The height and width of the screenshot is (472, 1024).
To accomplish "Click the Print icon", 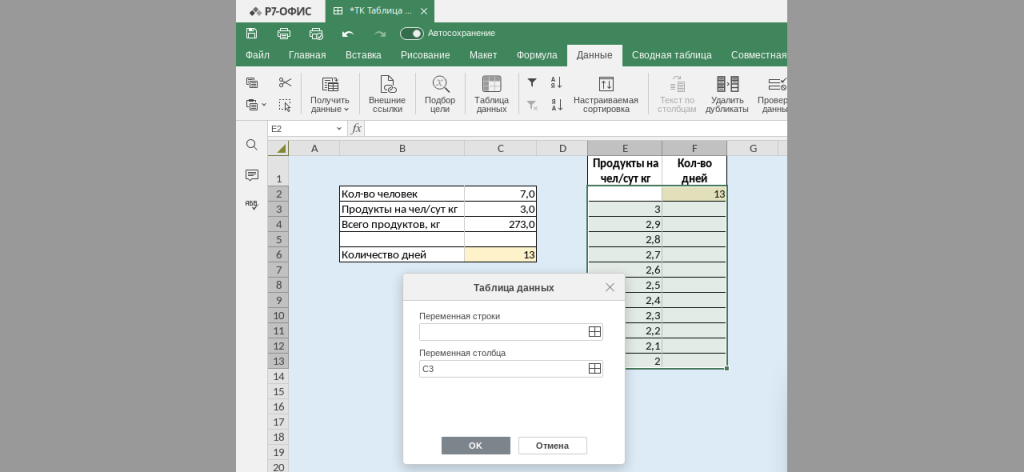I will (x=284, y=33).
